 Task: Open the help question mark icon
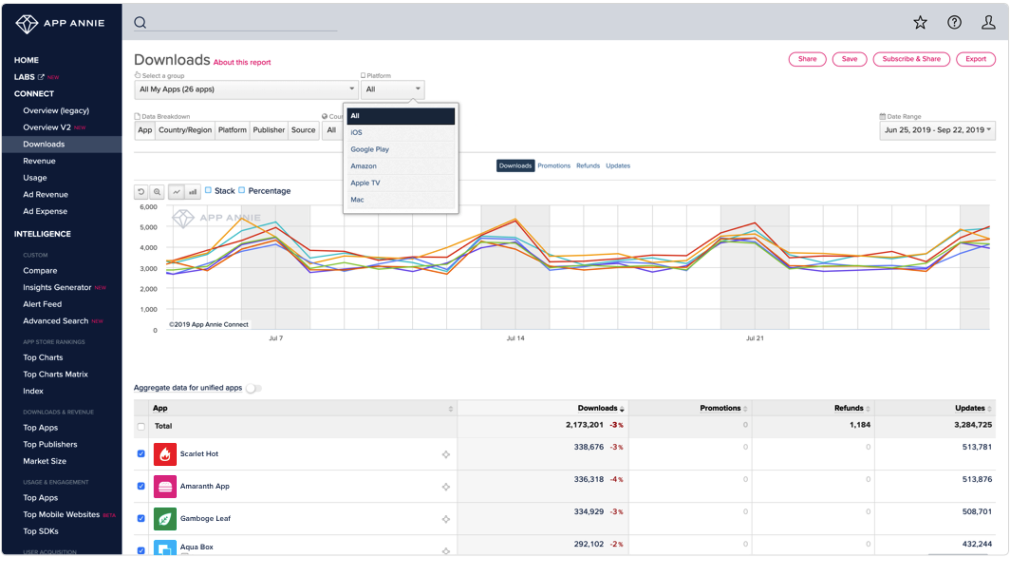(x=954, y=23)
